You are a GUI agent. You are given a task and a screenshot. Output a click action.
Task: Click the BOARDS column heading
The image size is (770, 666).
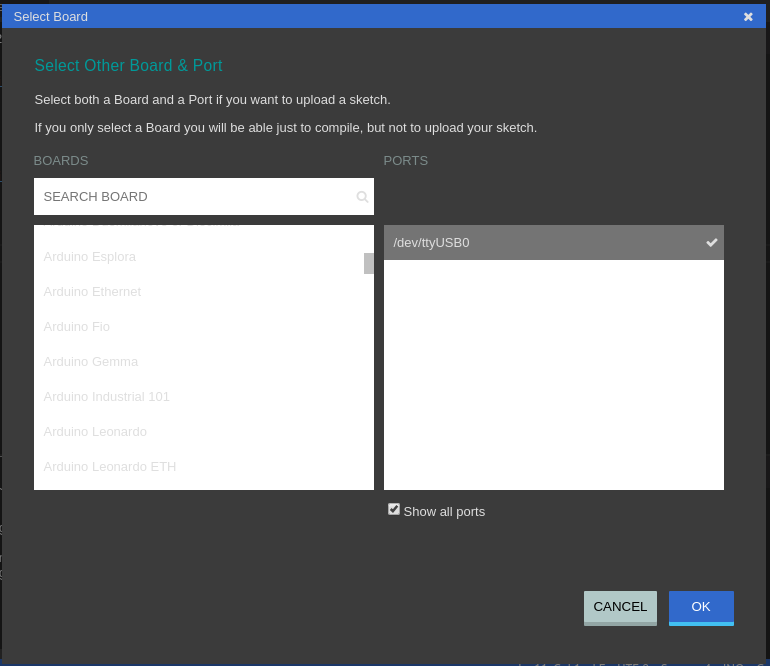click(x=61, y=161)
